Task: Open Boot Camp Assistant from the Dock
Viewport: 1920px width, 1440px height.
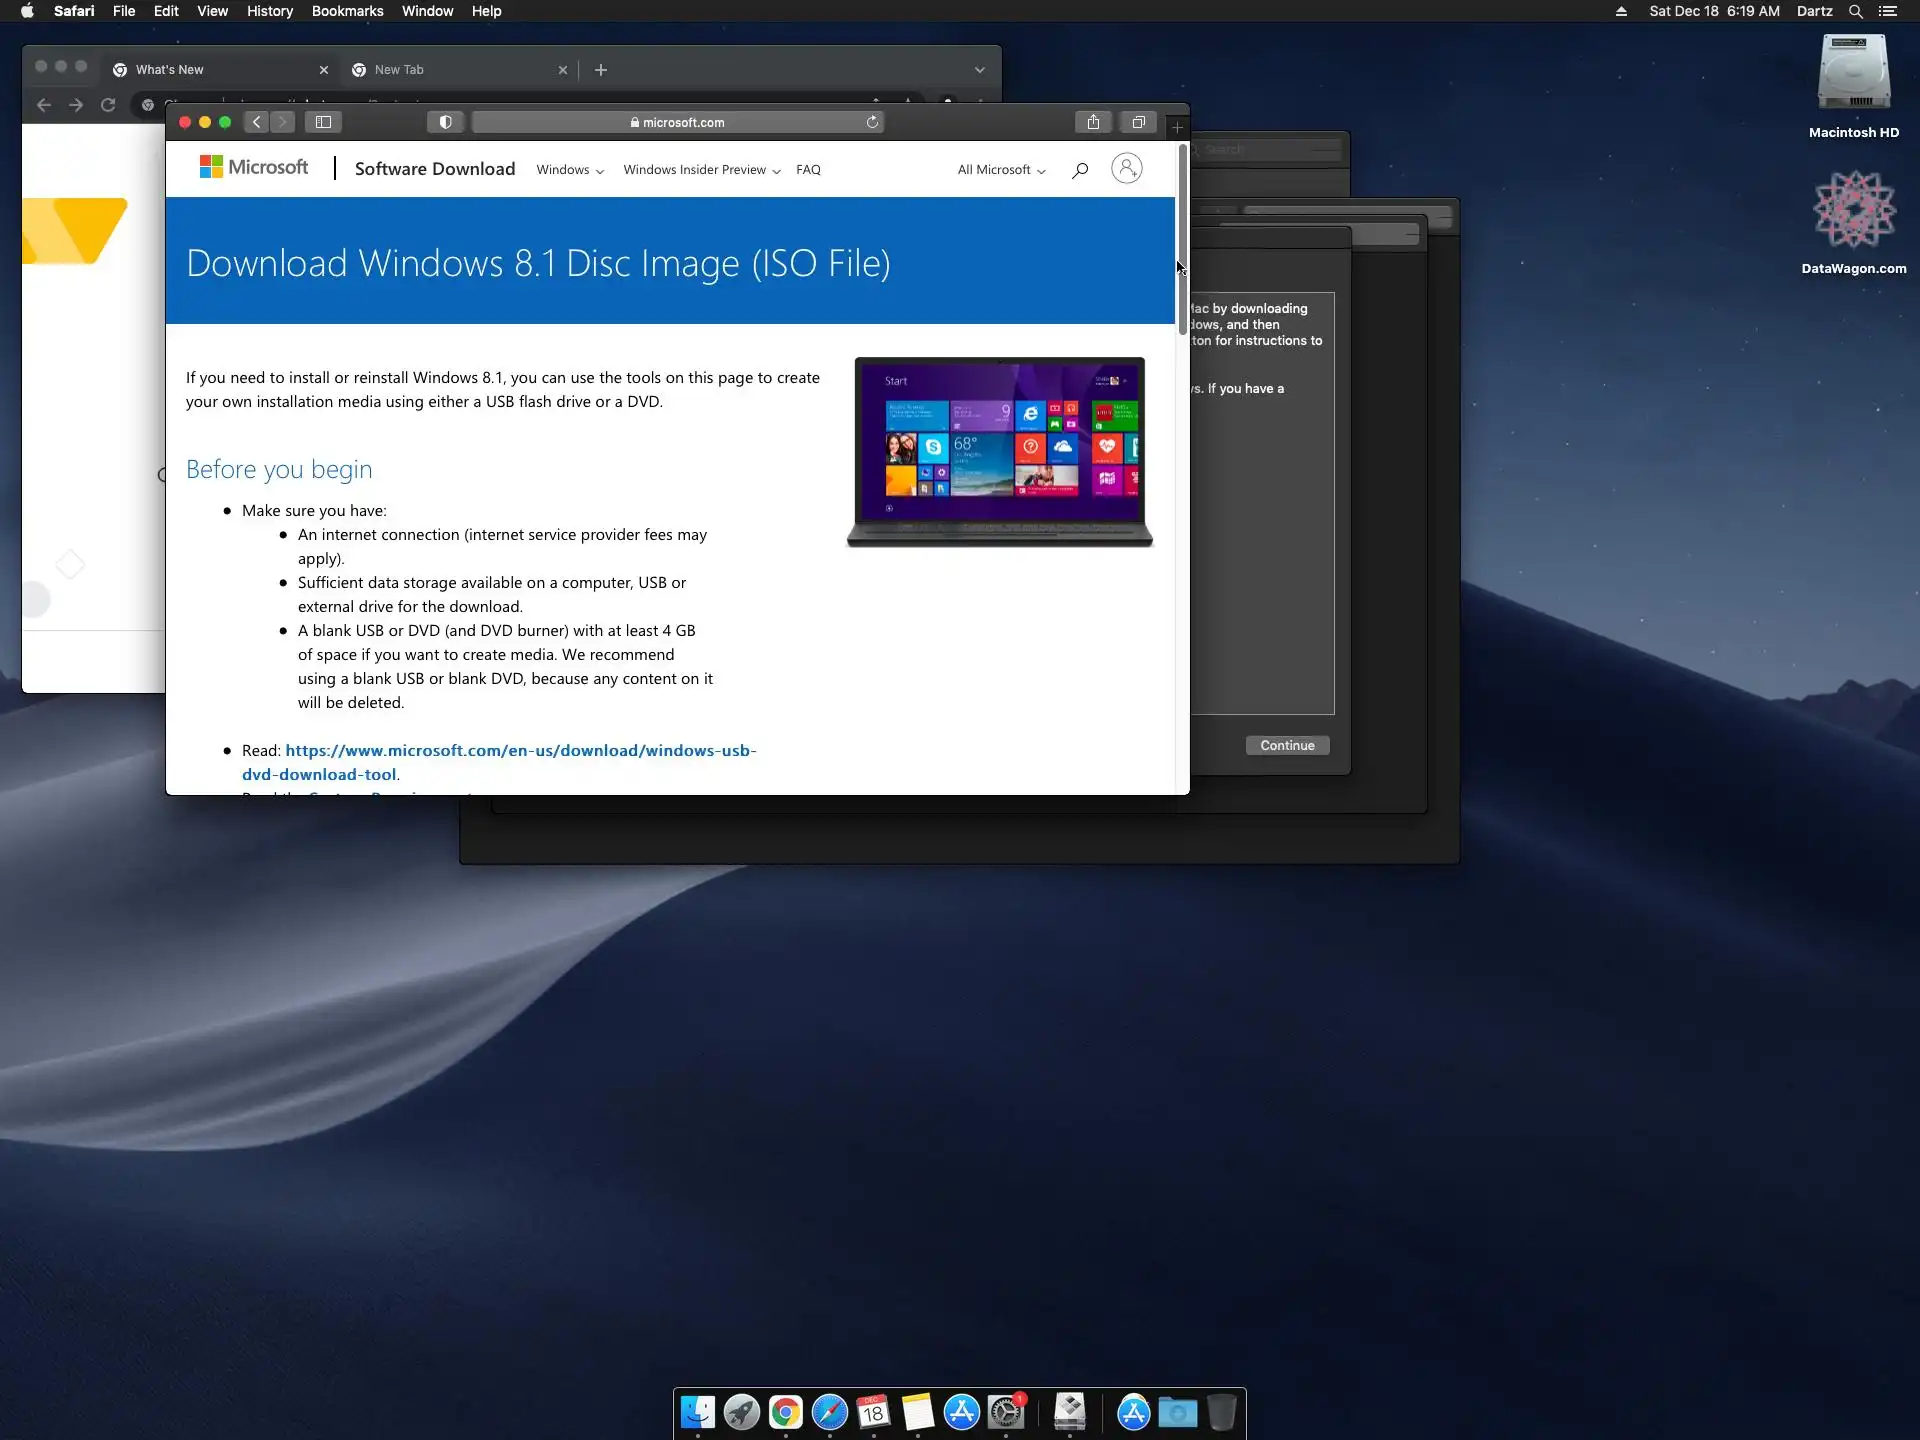Action: point(1069,1412)
